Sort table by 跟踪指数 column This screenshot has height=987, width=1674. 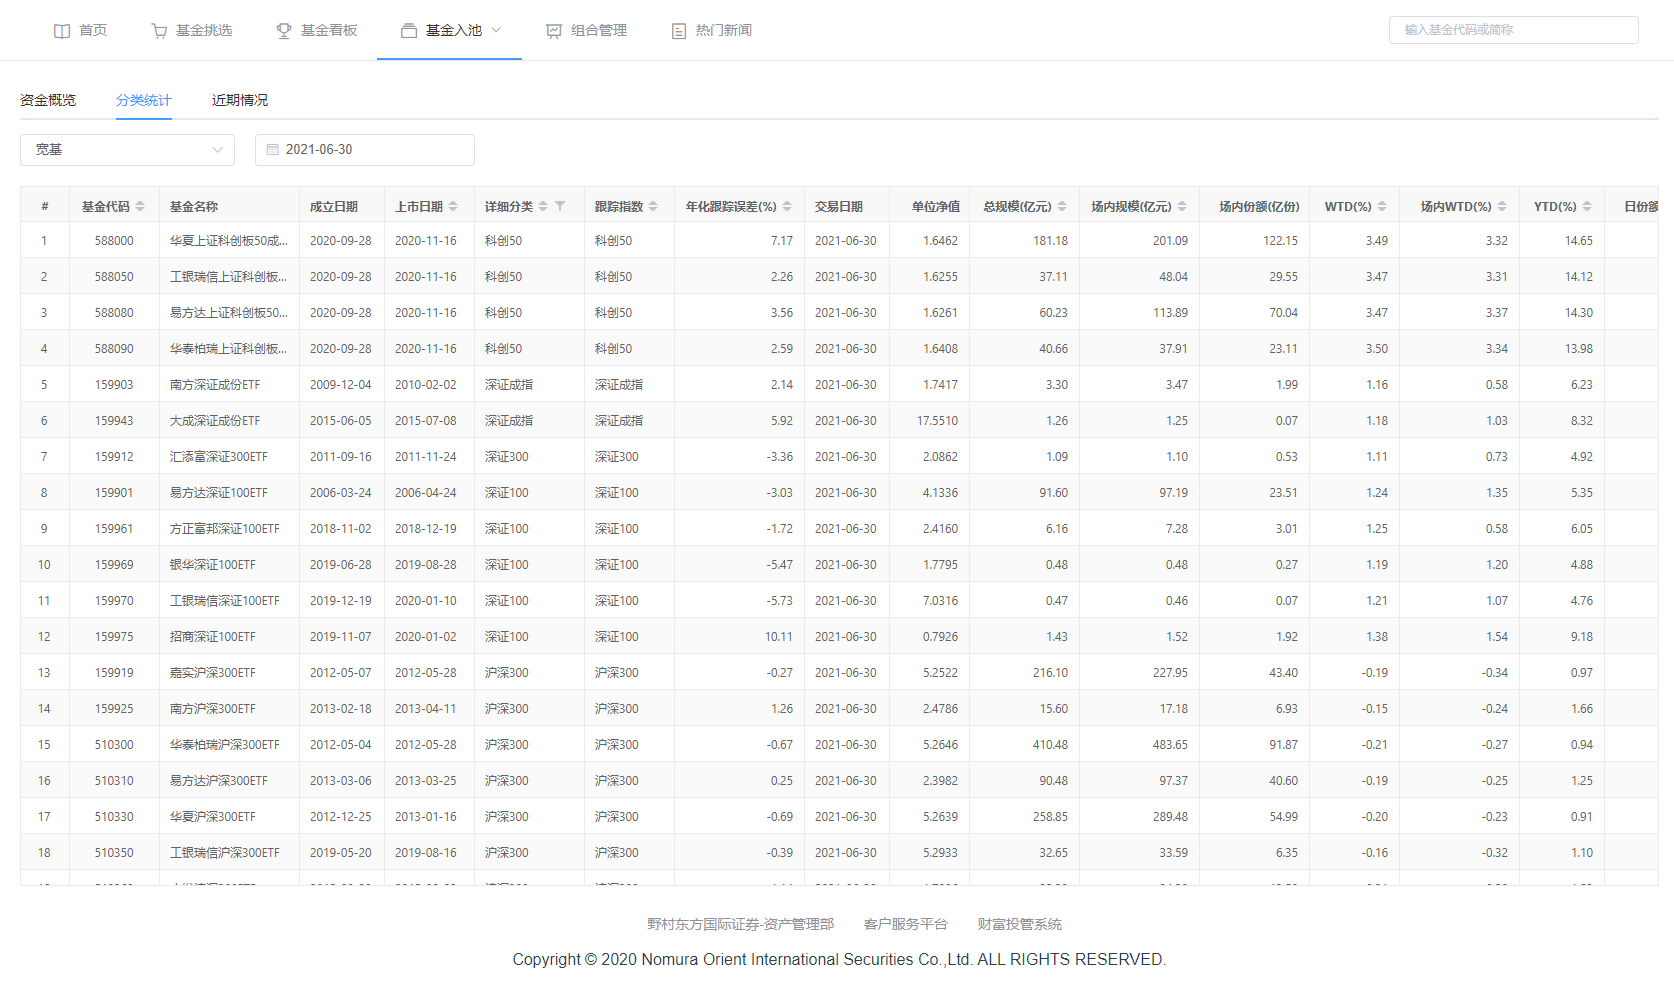(x=653, y=206)
